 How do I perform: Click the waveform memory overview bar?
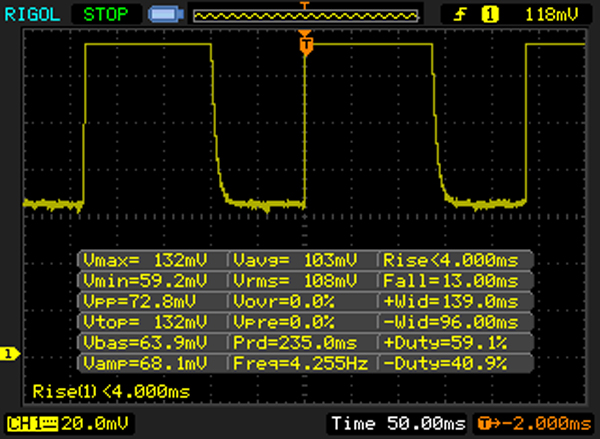click(x=305, y=16)
